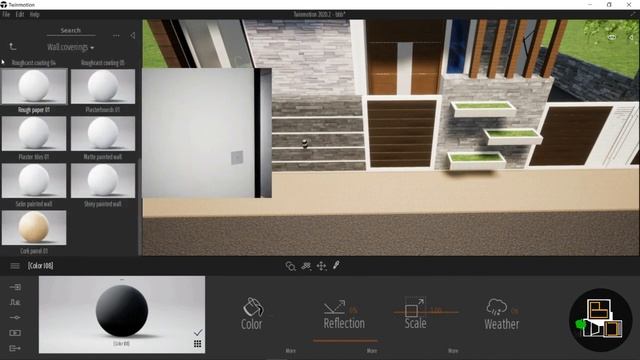Click More under the Scale setting

(453, 351)
